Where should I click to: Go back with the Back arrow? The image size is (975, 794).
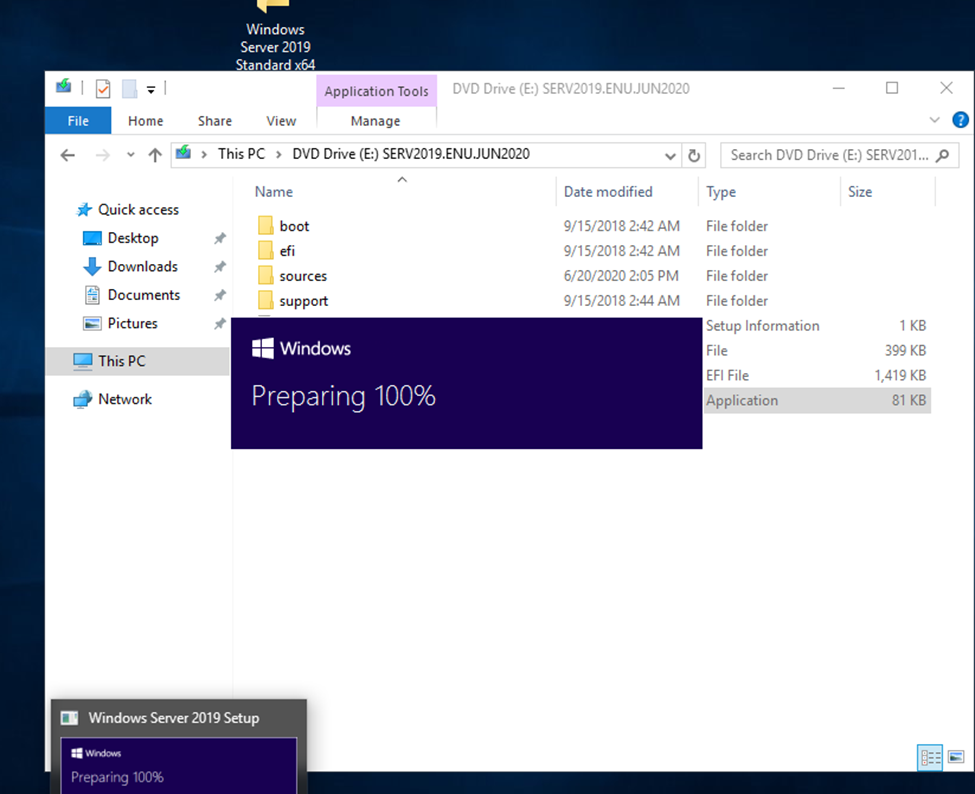coord(67,155)
